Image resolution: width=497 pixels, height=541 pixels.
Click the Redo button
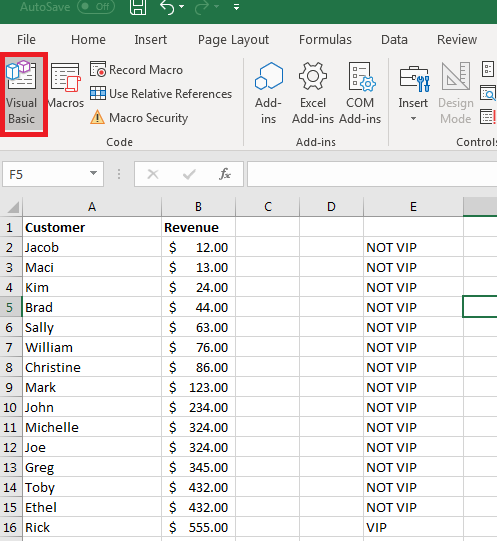pyautogui.click(x=202, y=7)
